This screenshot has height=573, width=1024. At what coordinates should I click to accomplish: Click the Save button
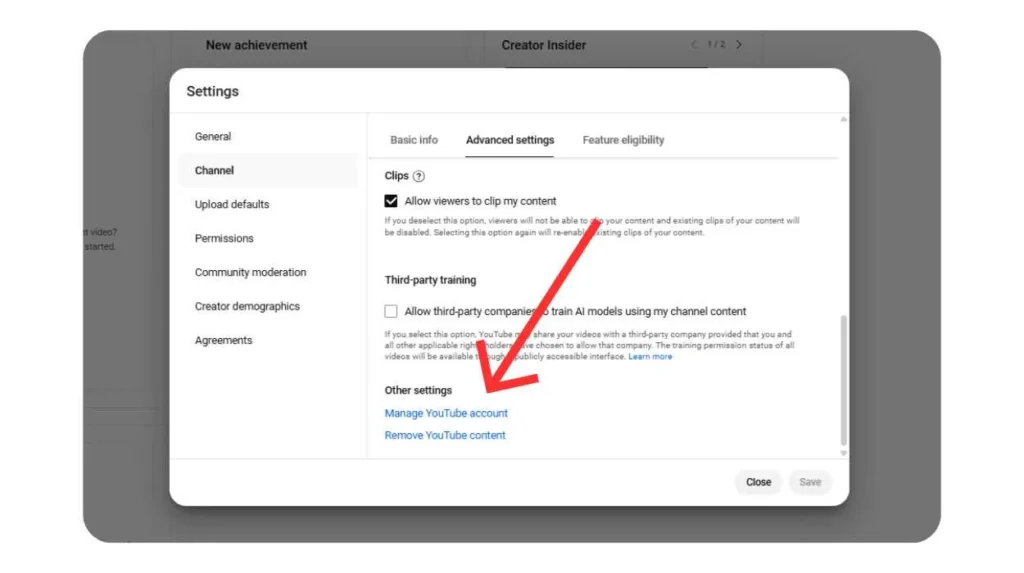pos(810,482)
